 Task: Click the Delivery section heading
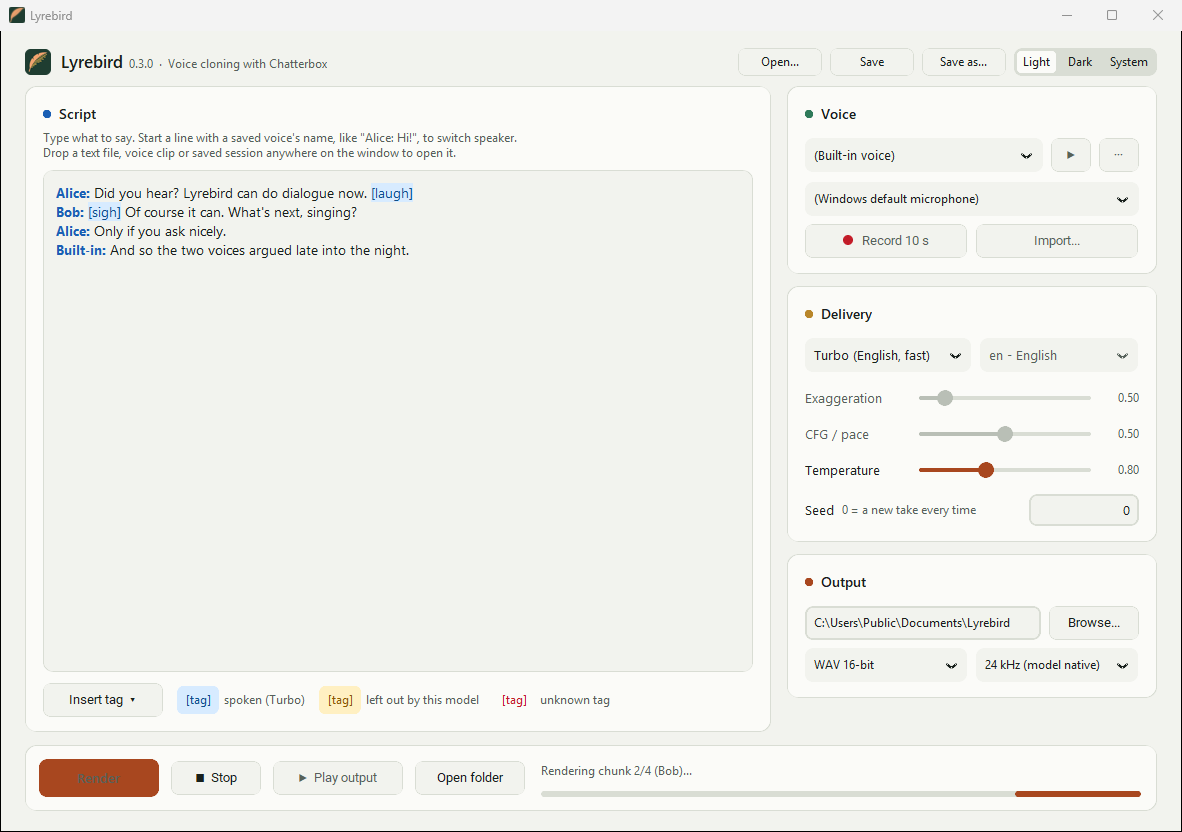[x=846, y=314]
